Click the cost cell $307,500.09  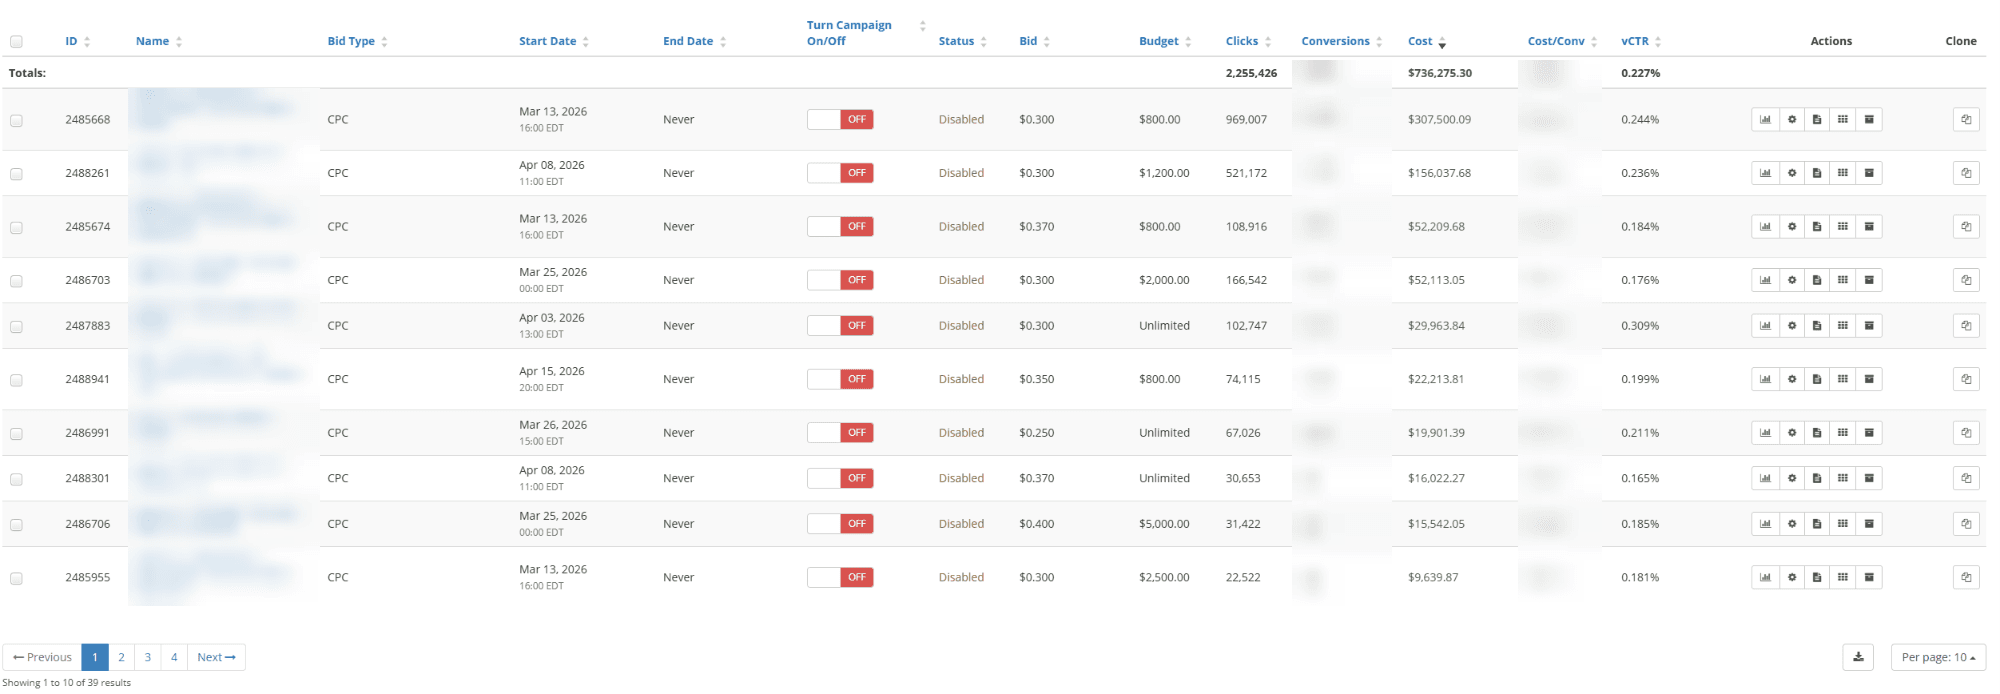click(1440, 119)
